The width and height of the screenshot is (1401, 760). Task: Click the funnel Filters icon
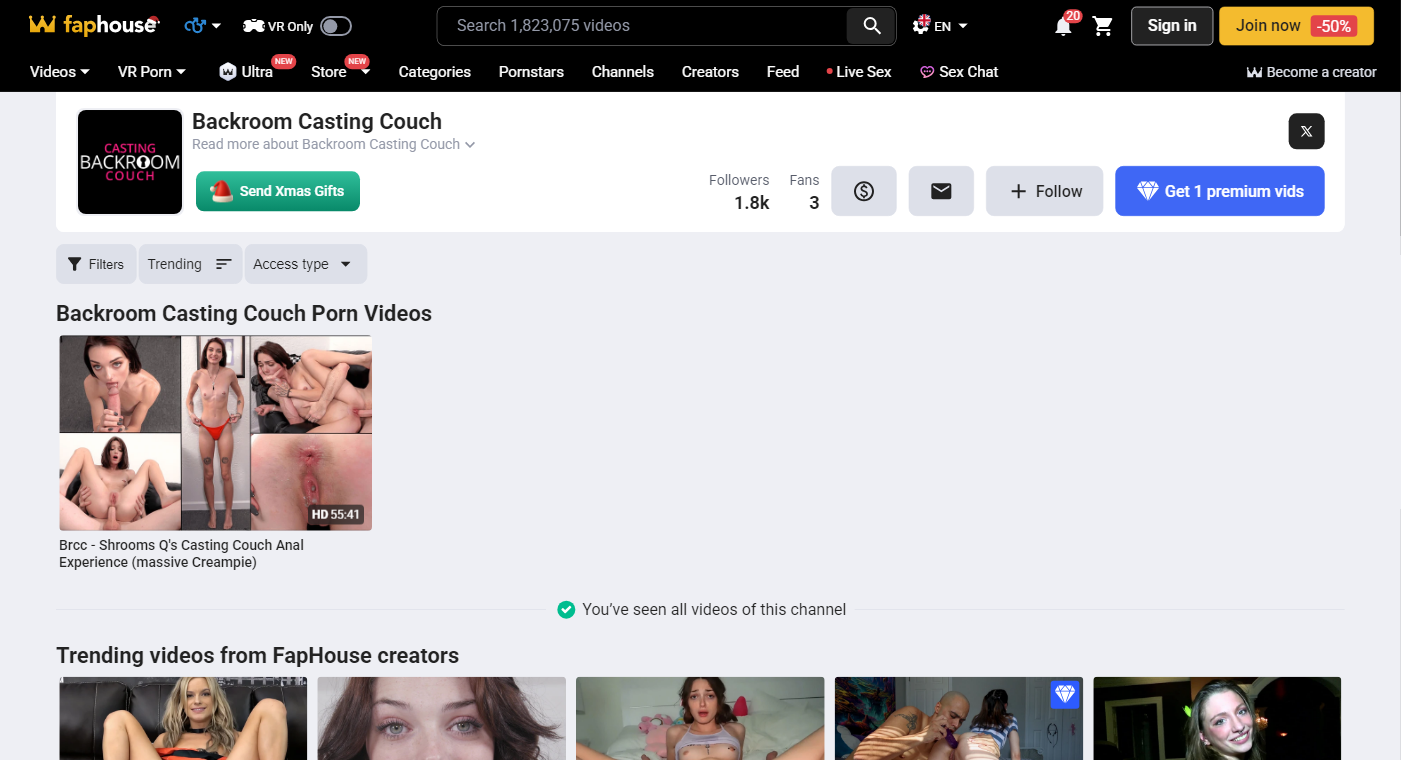click(x=75, y=264)
